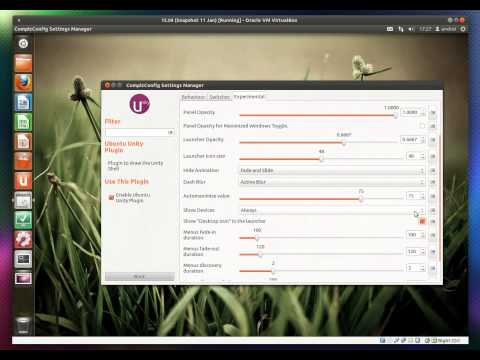The height and width of the screenshot is (360, 480).
Task: Click the Launcher icon size spinner arrows
Action: [423, 156]
